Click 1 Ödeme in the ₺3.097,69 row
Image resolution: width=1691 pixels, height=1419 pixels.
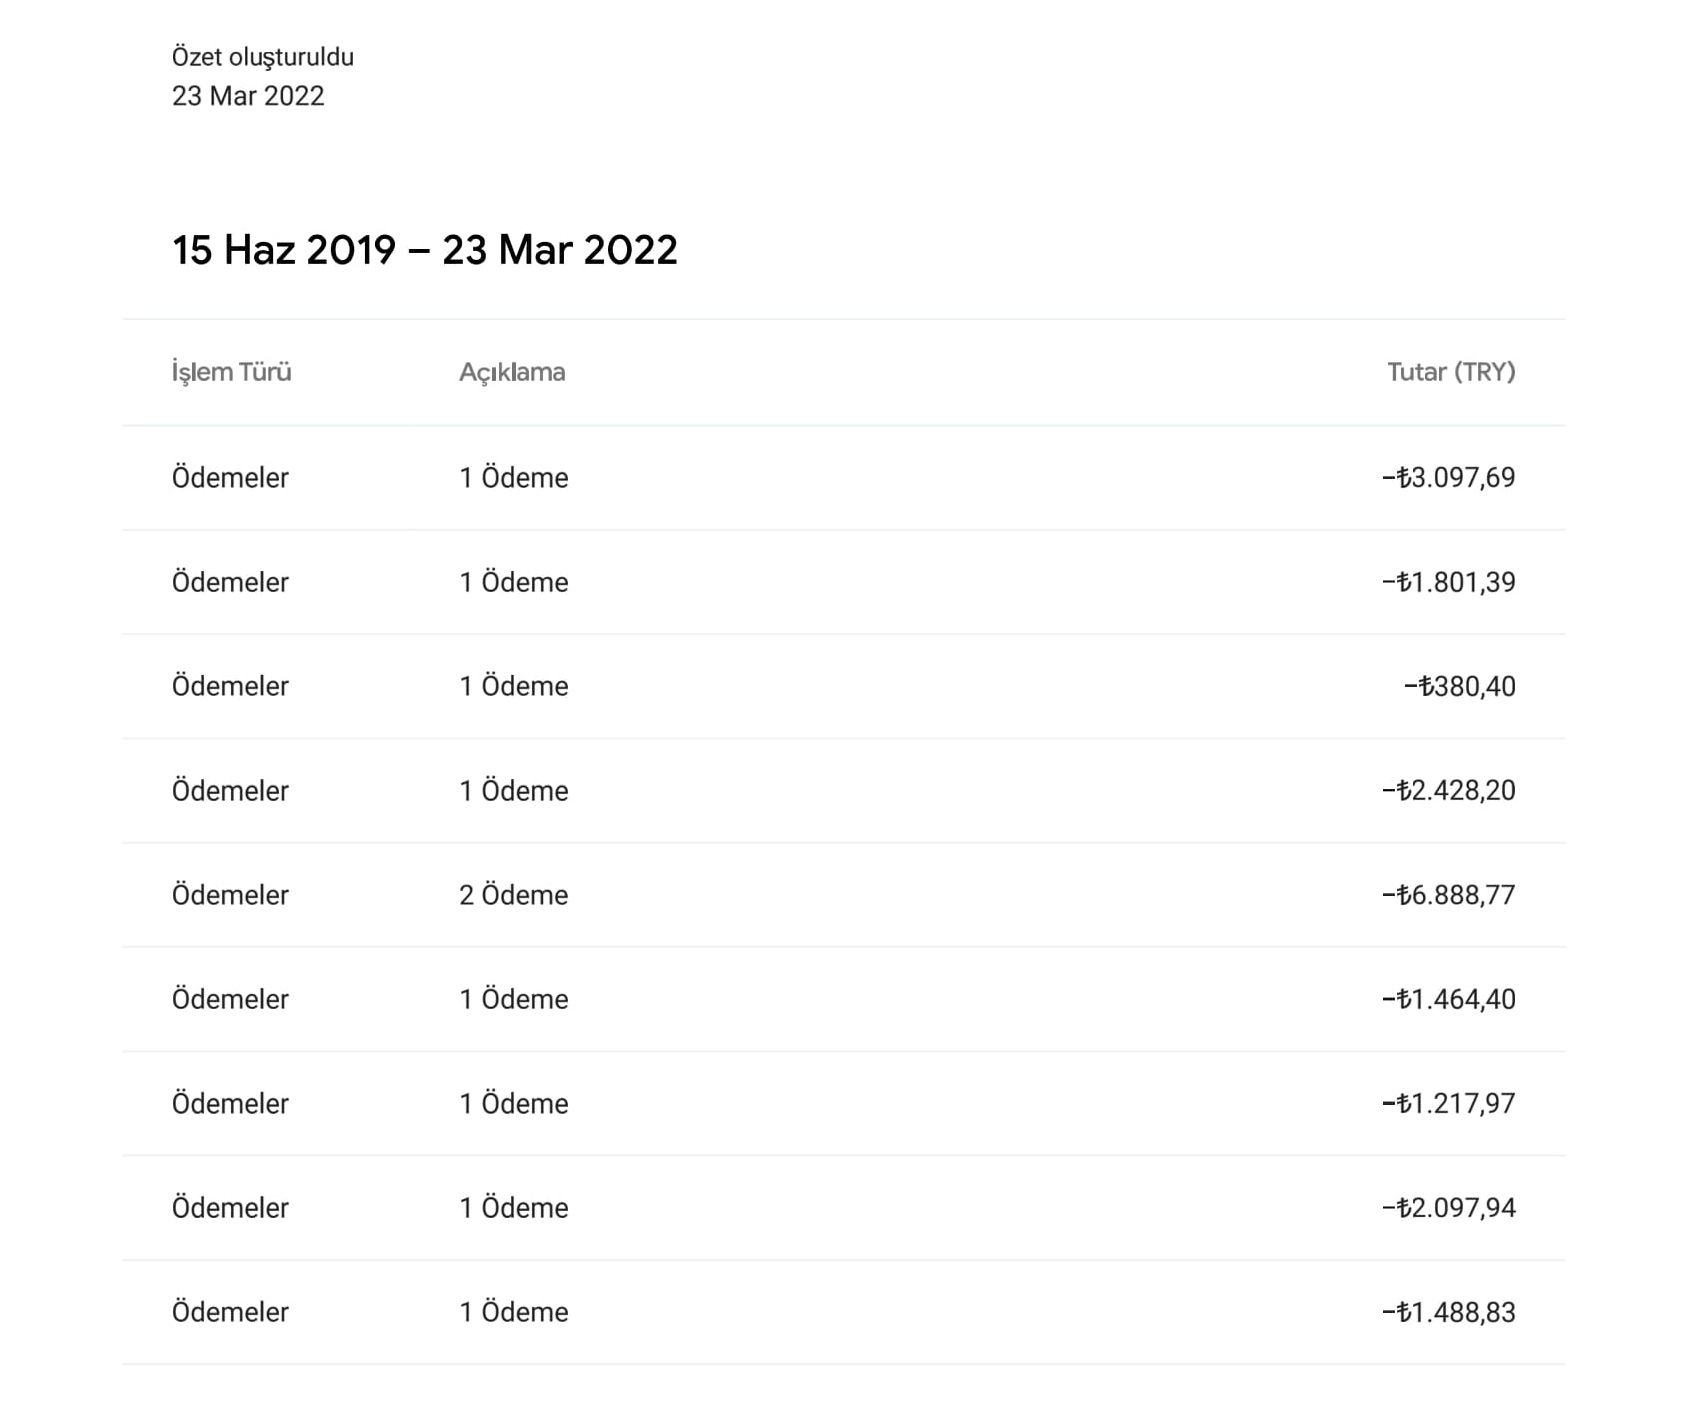click(x=513, y=477)
